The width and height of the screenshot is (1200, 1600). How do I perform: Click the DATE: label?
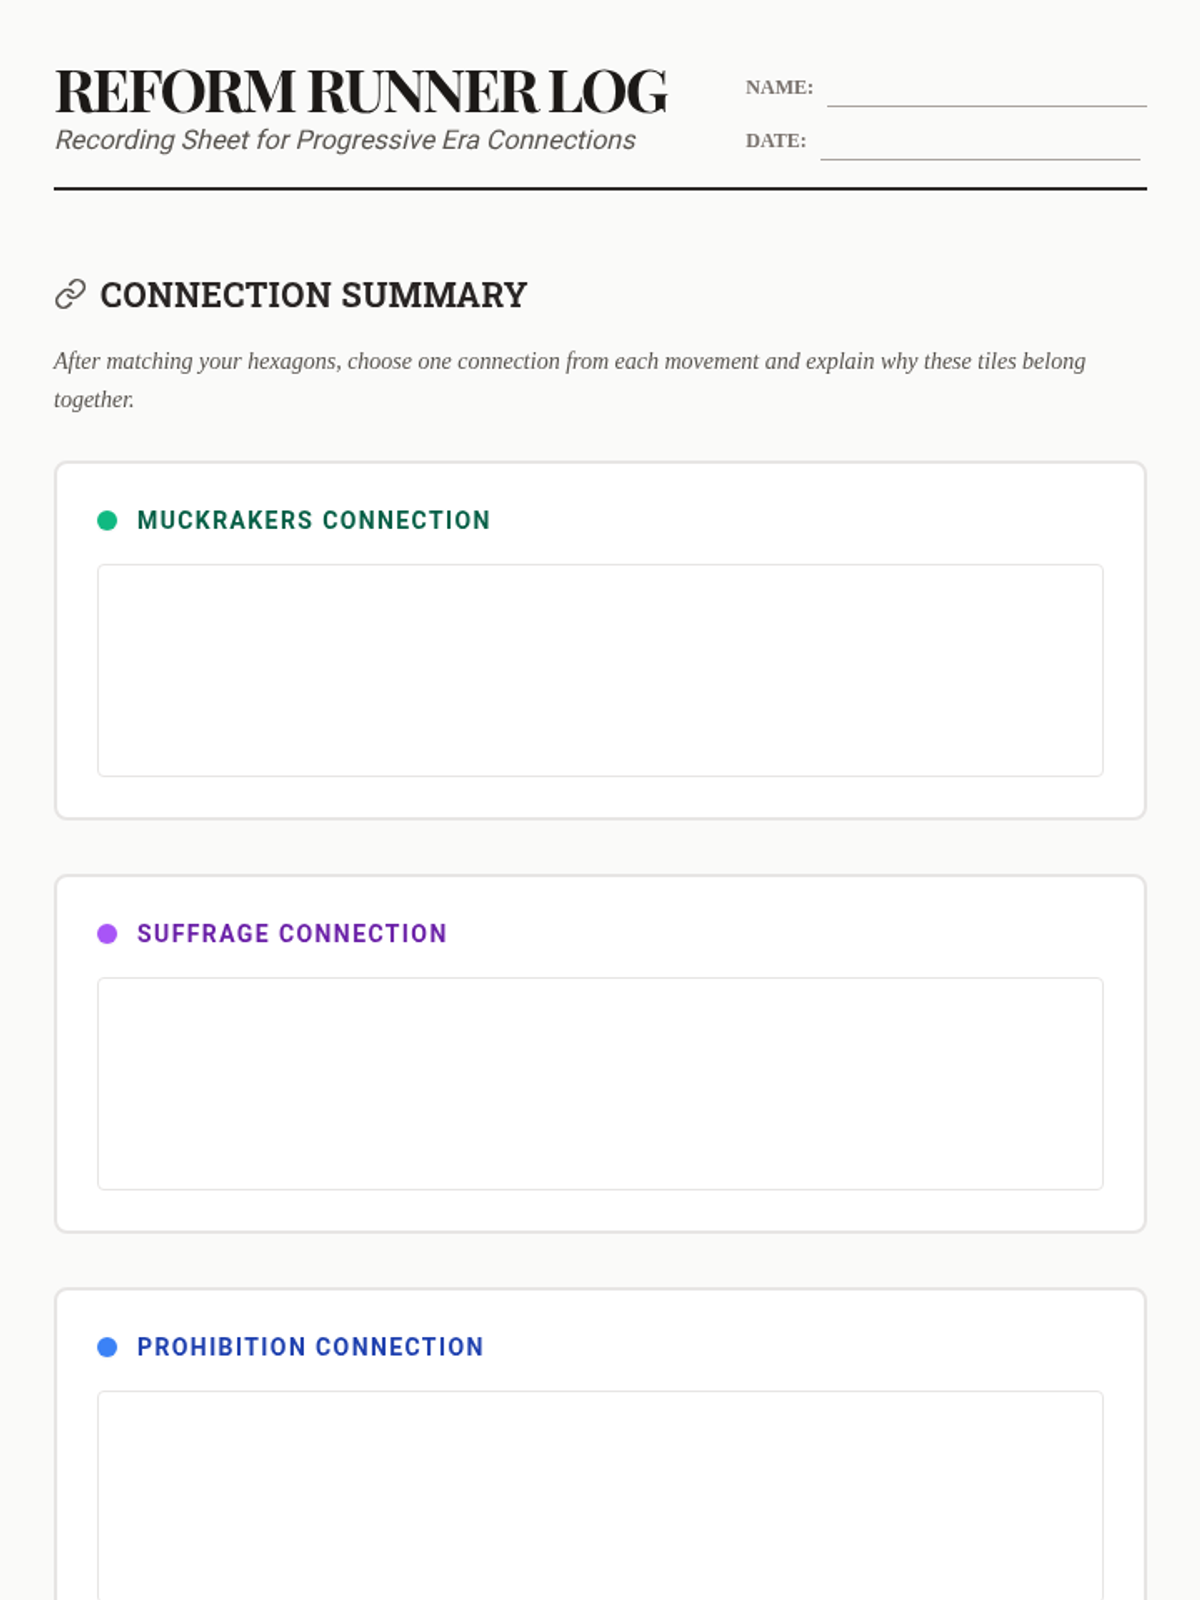[x=775, y=141]
